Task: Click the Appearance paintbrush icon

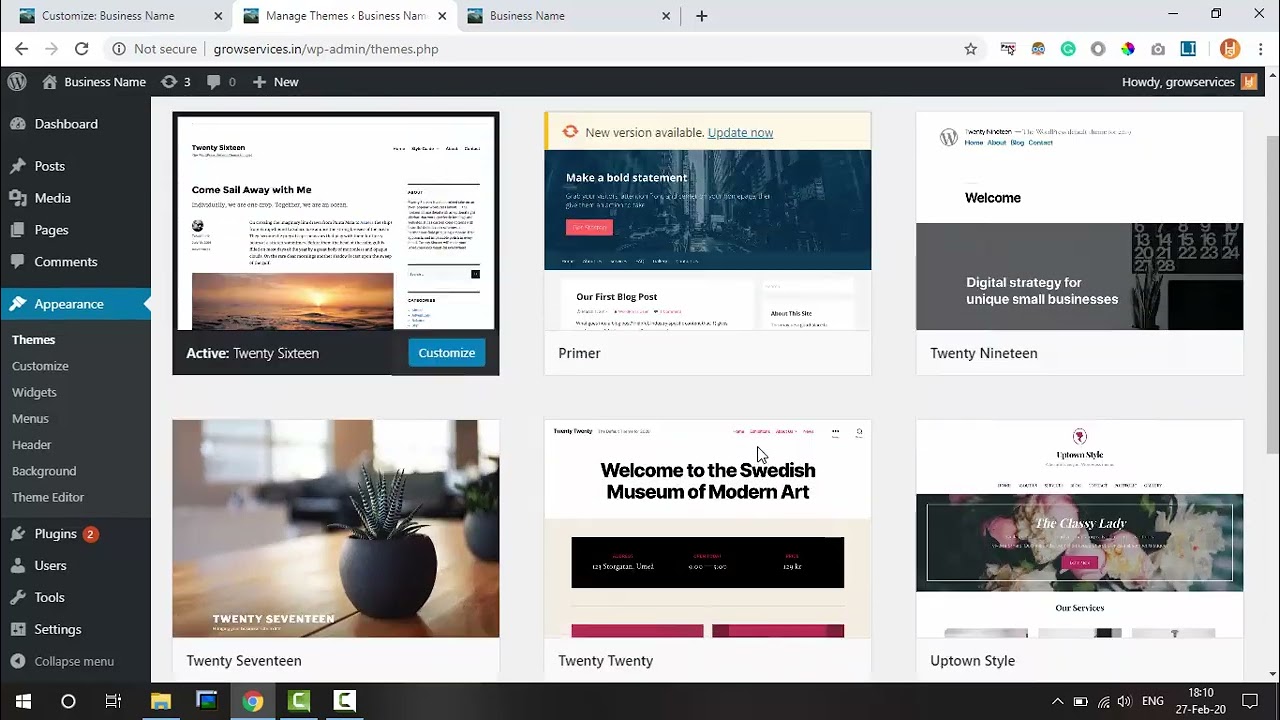Action: (18, 304)
